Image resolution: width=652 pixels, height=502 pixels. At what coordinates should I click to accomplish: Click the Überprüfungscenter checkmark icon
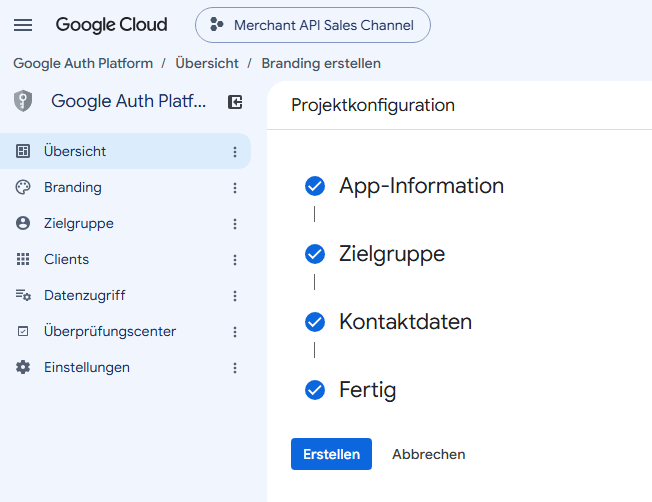[23, 331]
